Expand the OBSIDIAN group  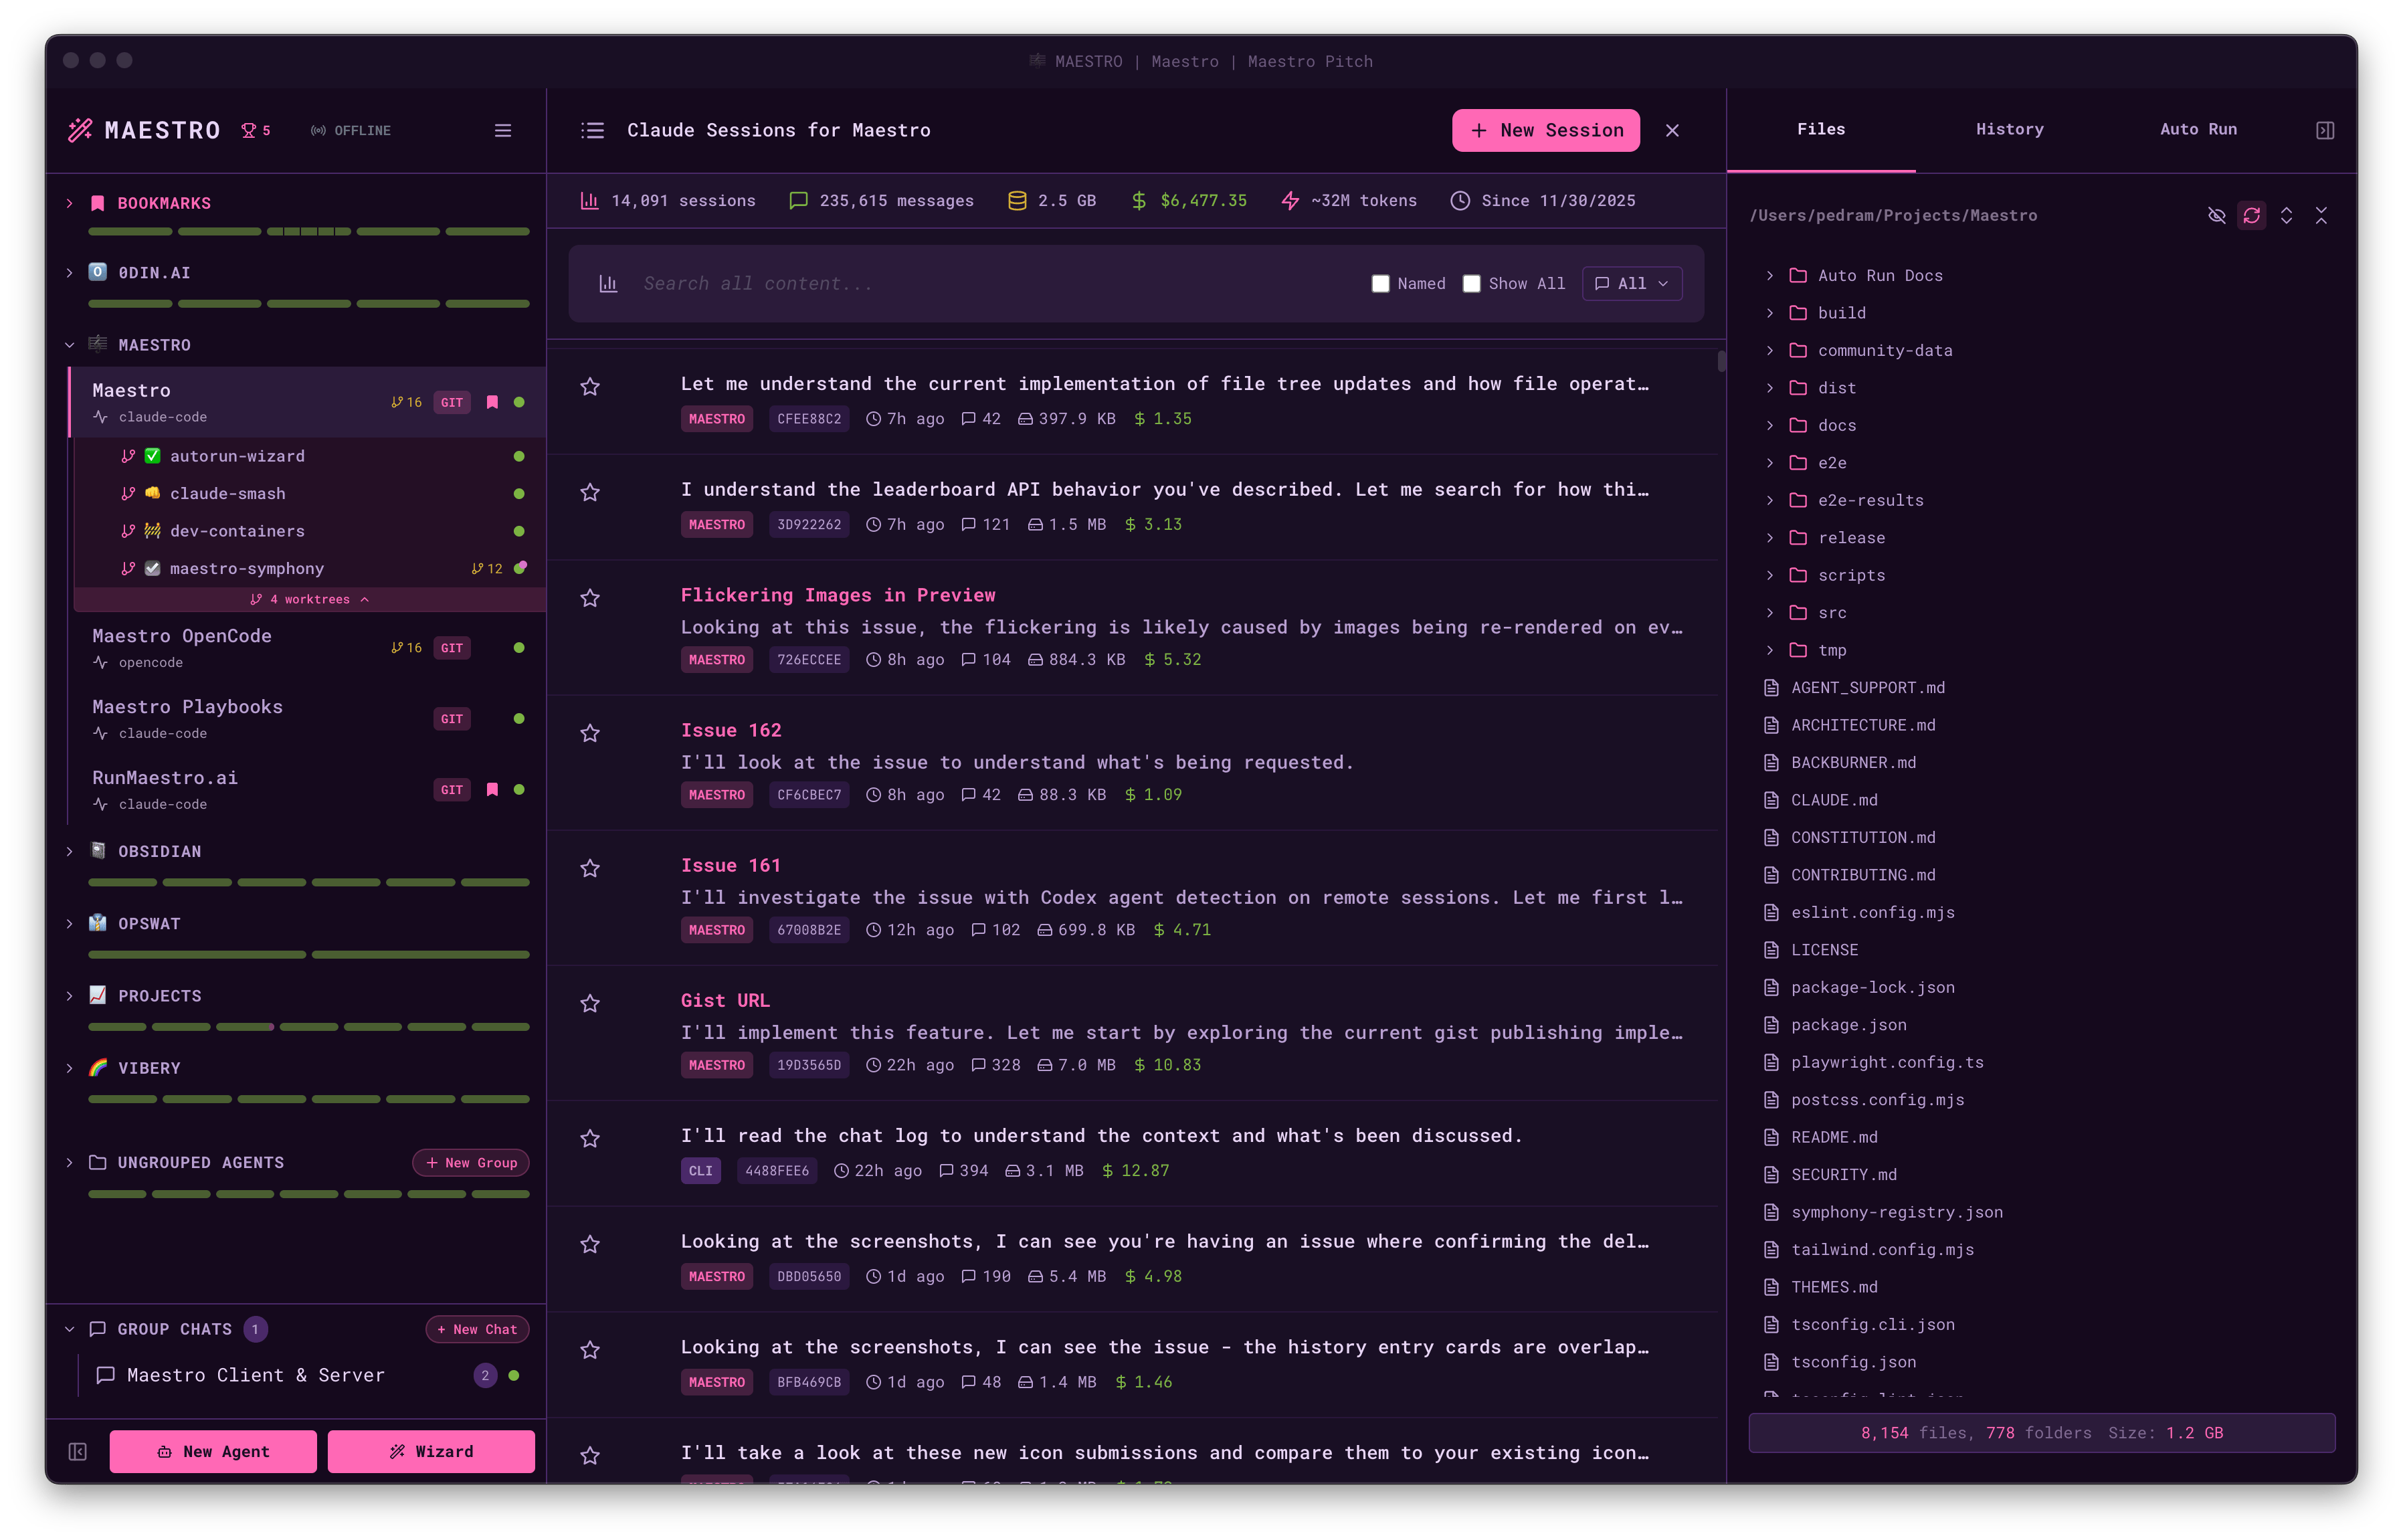click(x=70, y=852)
